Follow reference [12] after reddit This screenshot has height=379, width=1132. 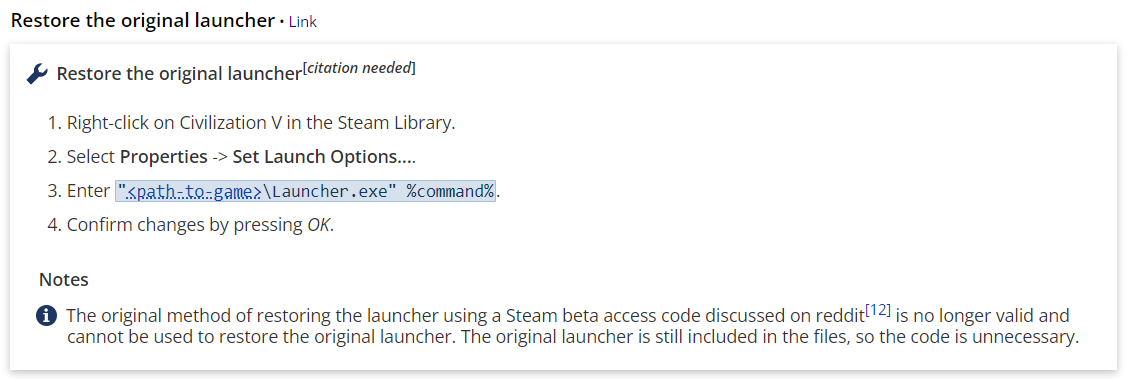878,310
